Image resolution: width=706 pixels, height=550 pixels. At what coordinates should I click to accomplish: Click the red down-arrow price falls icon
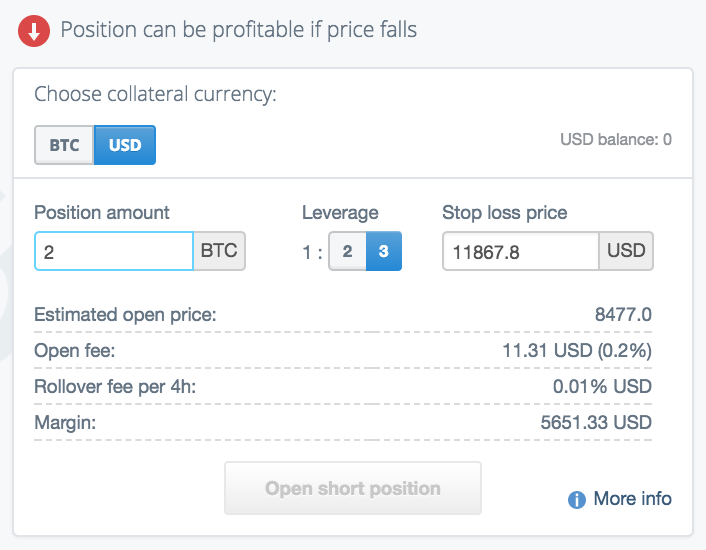click(34, 31)
